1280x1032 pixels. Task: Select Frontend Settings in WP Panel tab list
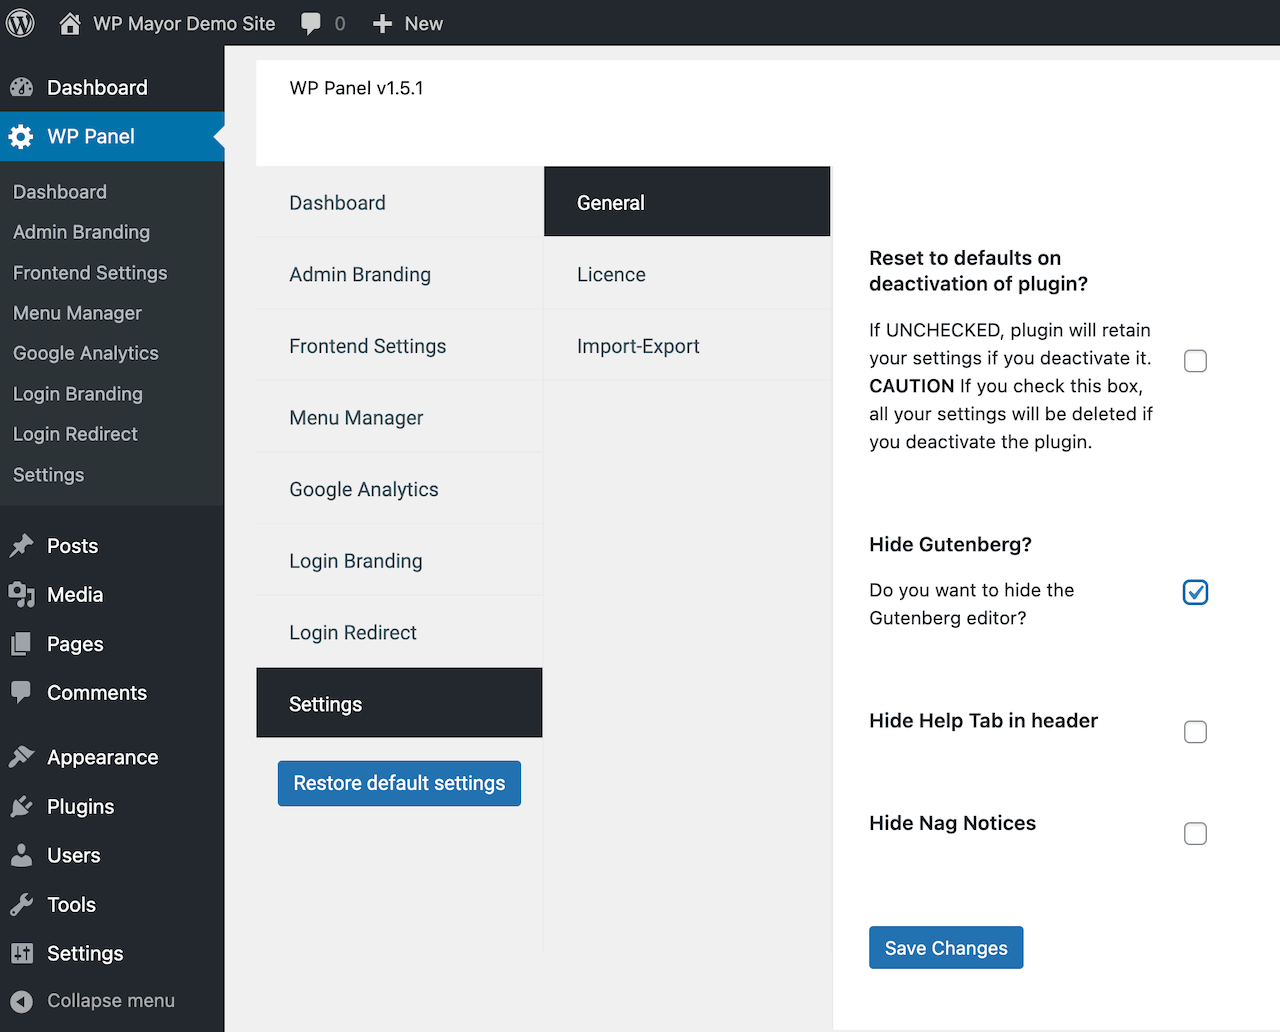[399, 346]
